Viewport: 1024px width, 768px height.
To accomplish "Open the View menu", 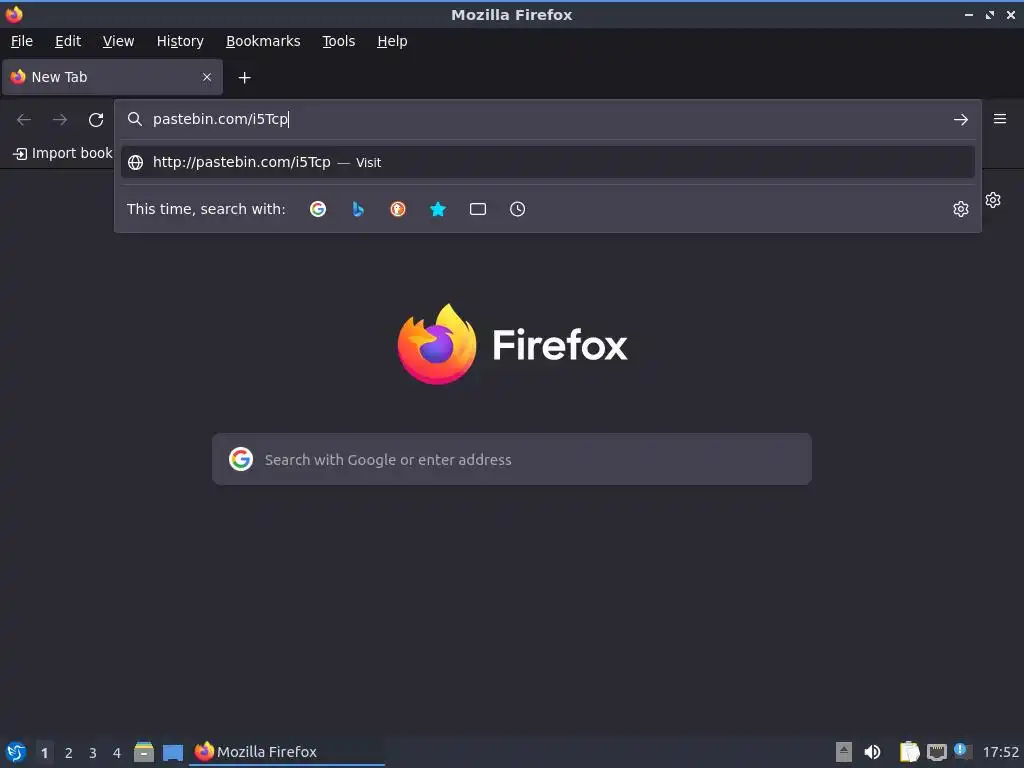I will [118, 41].
